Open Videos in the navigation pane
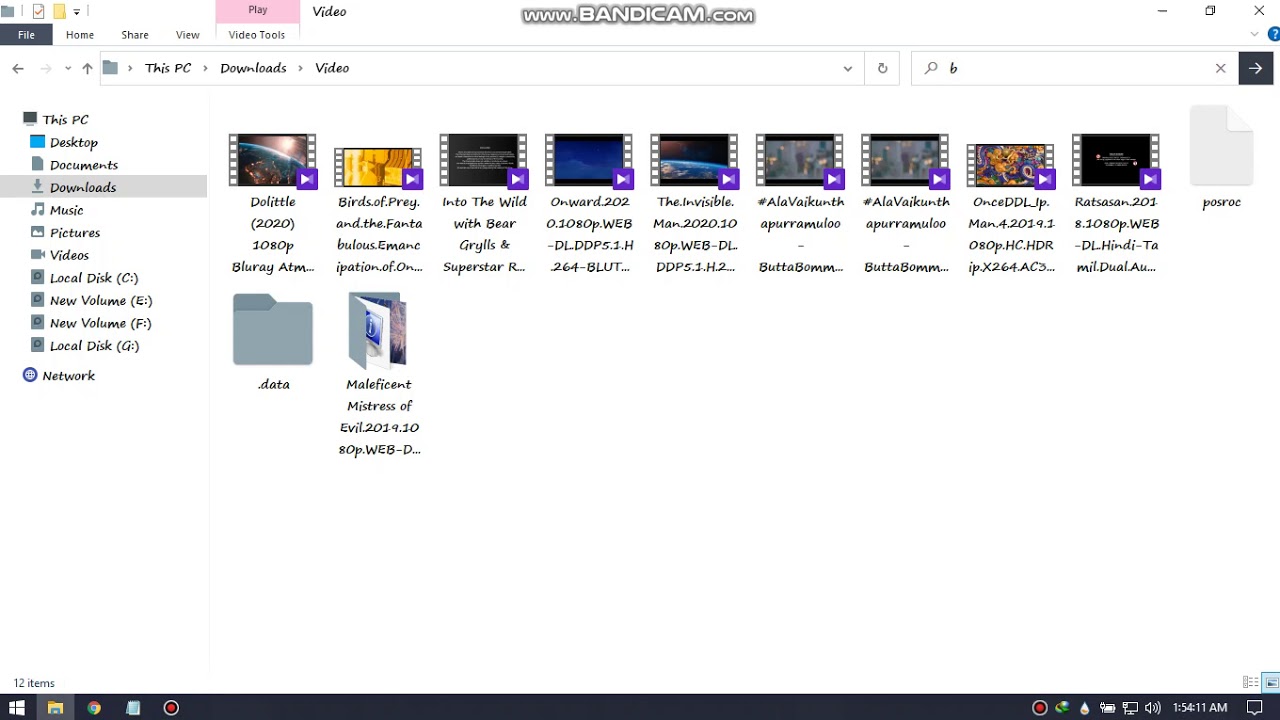1280x720 pixels. coord(69,255)
